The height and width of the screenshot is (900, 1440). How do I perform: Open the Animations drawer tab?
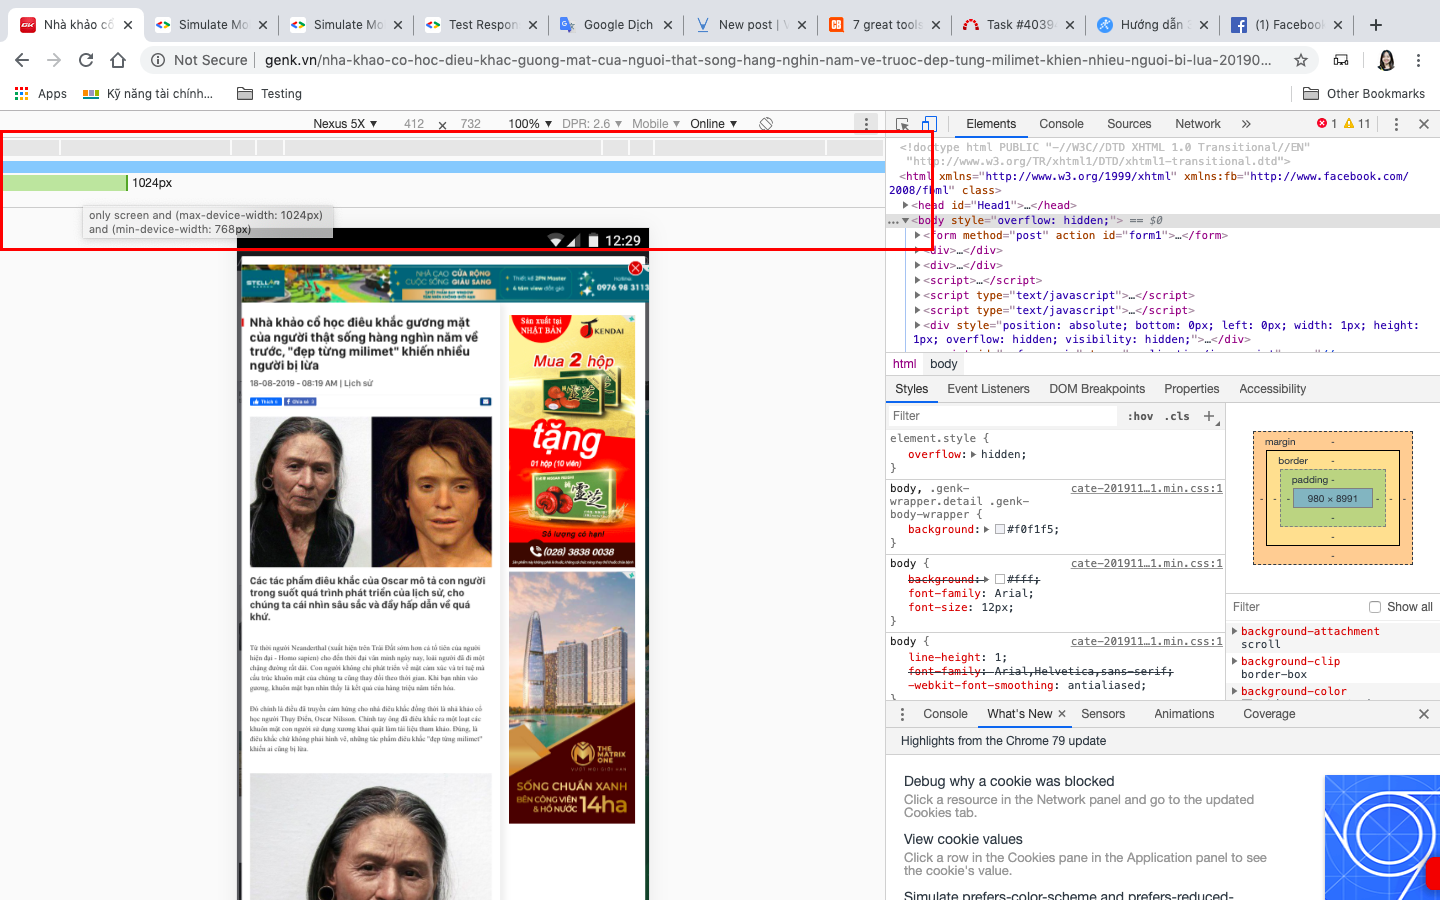[1184, 714]
